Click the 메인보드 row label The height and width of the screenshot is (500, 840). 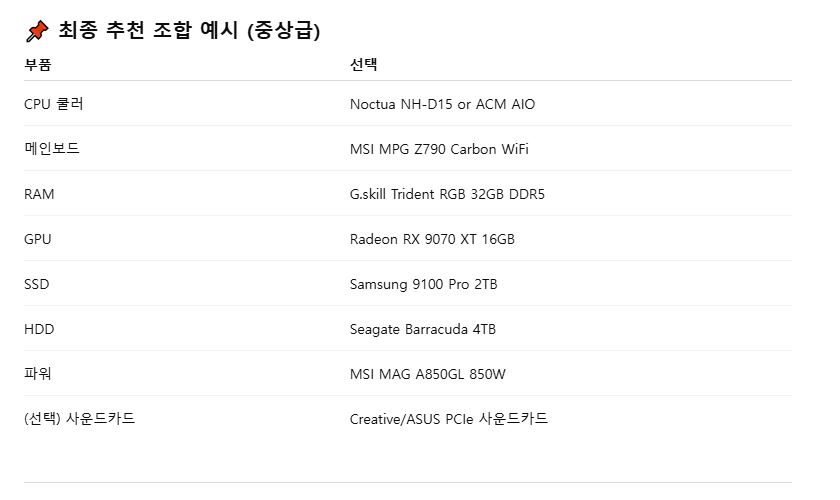(x=51, y=149)
